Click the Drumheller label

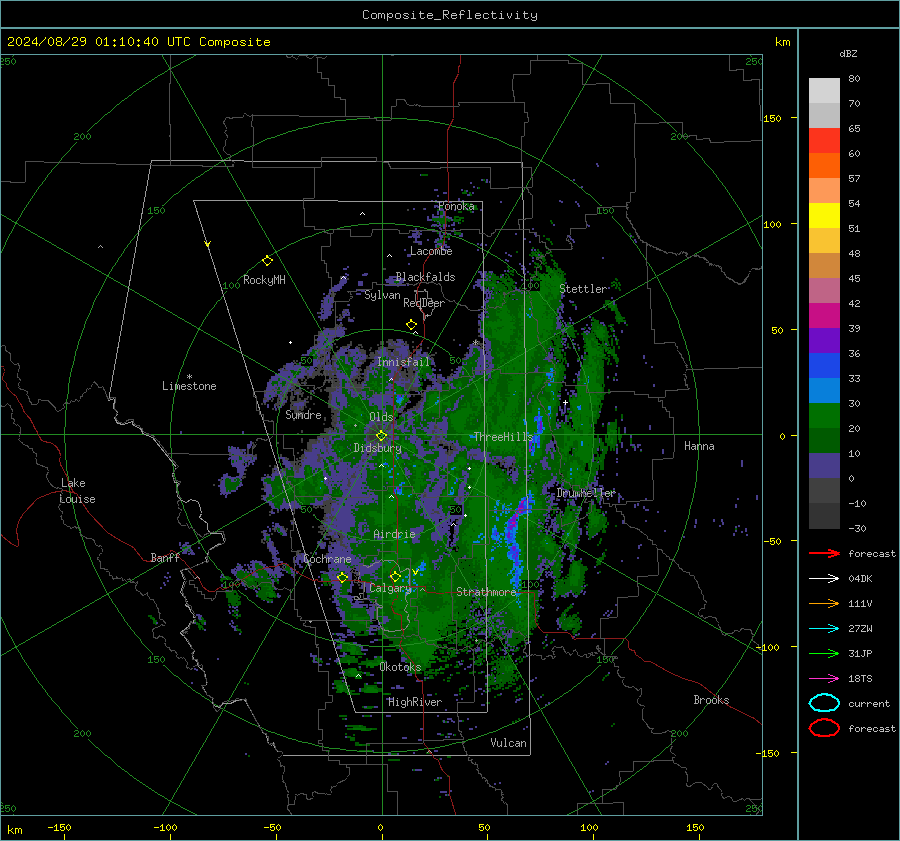point(585,493)
